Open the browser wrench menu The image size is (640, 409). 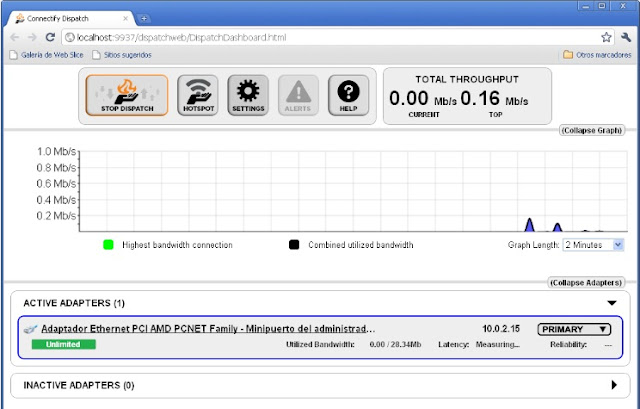[626, 38]
